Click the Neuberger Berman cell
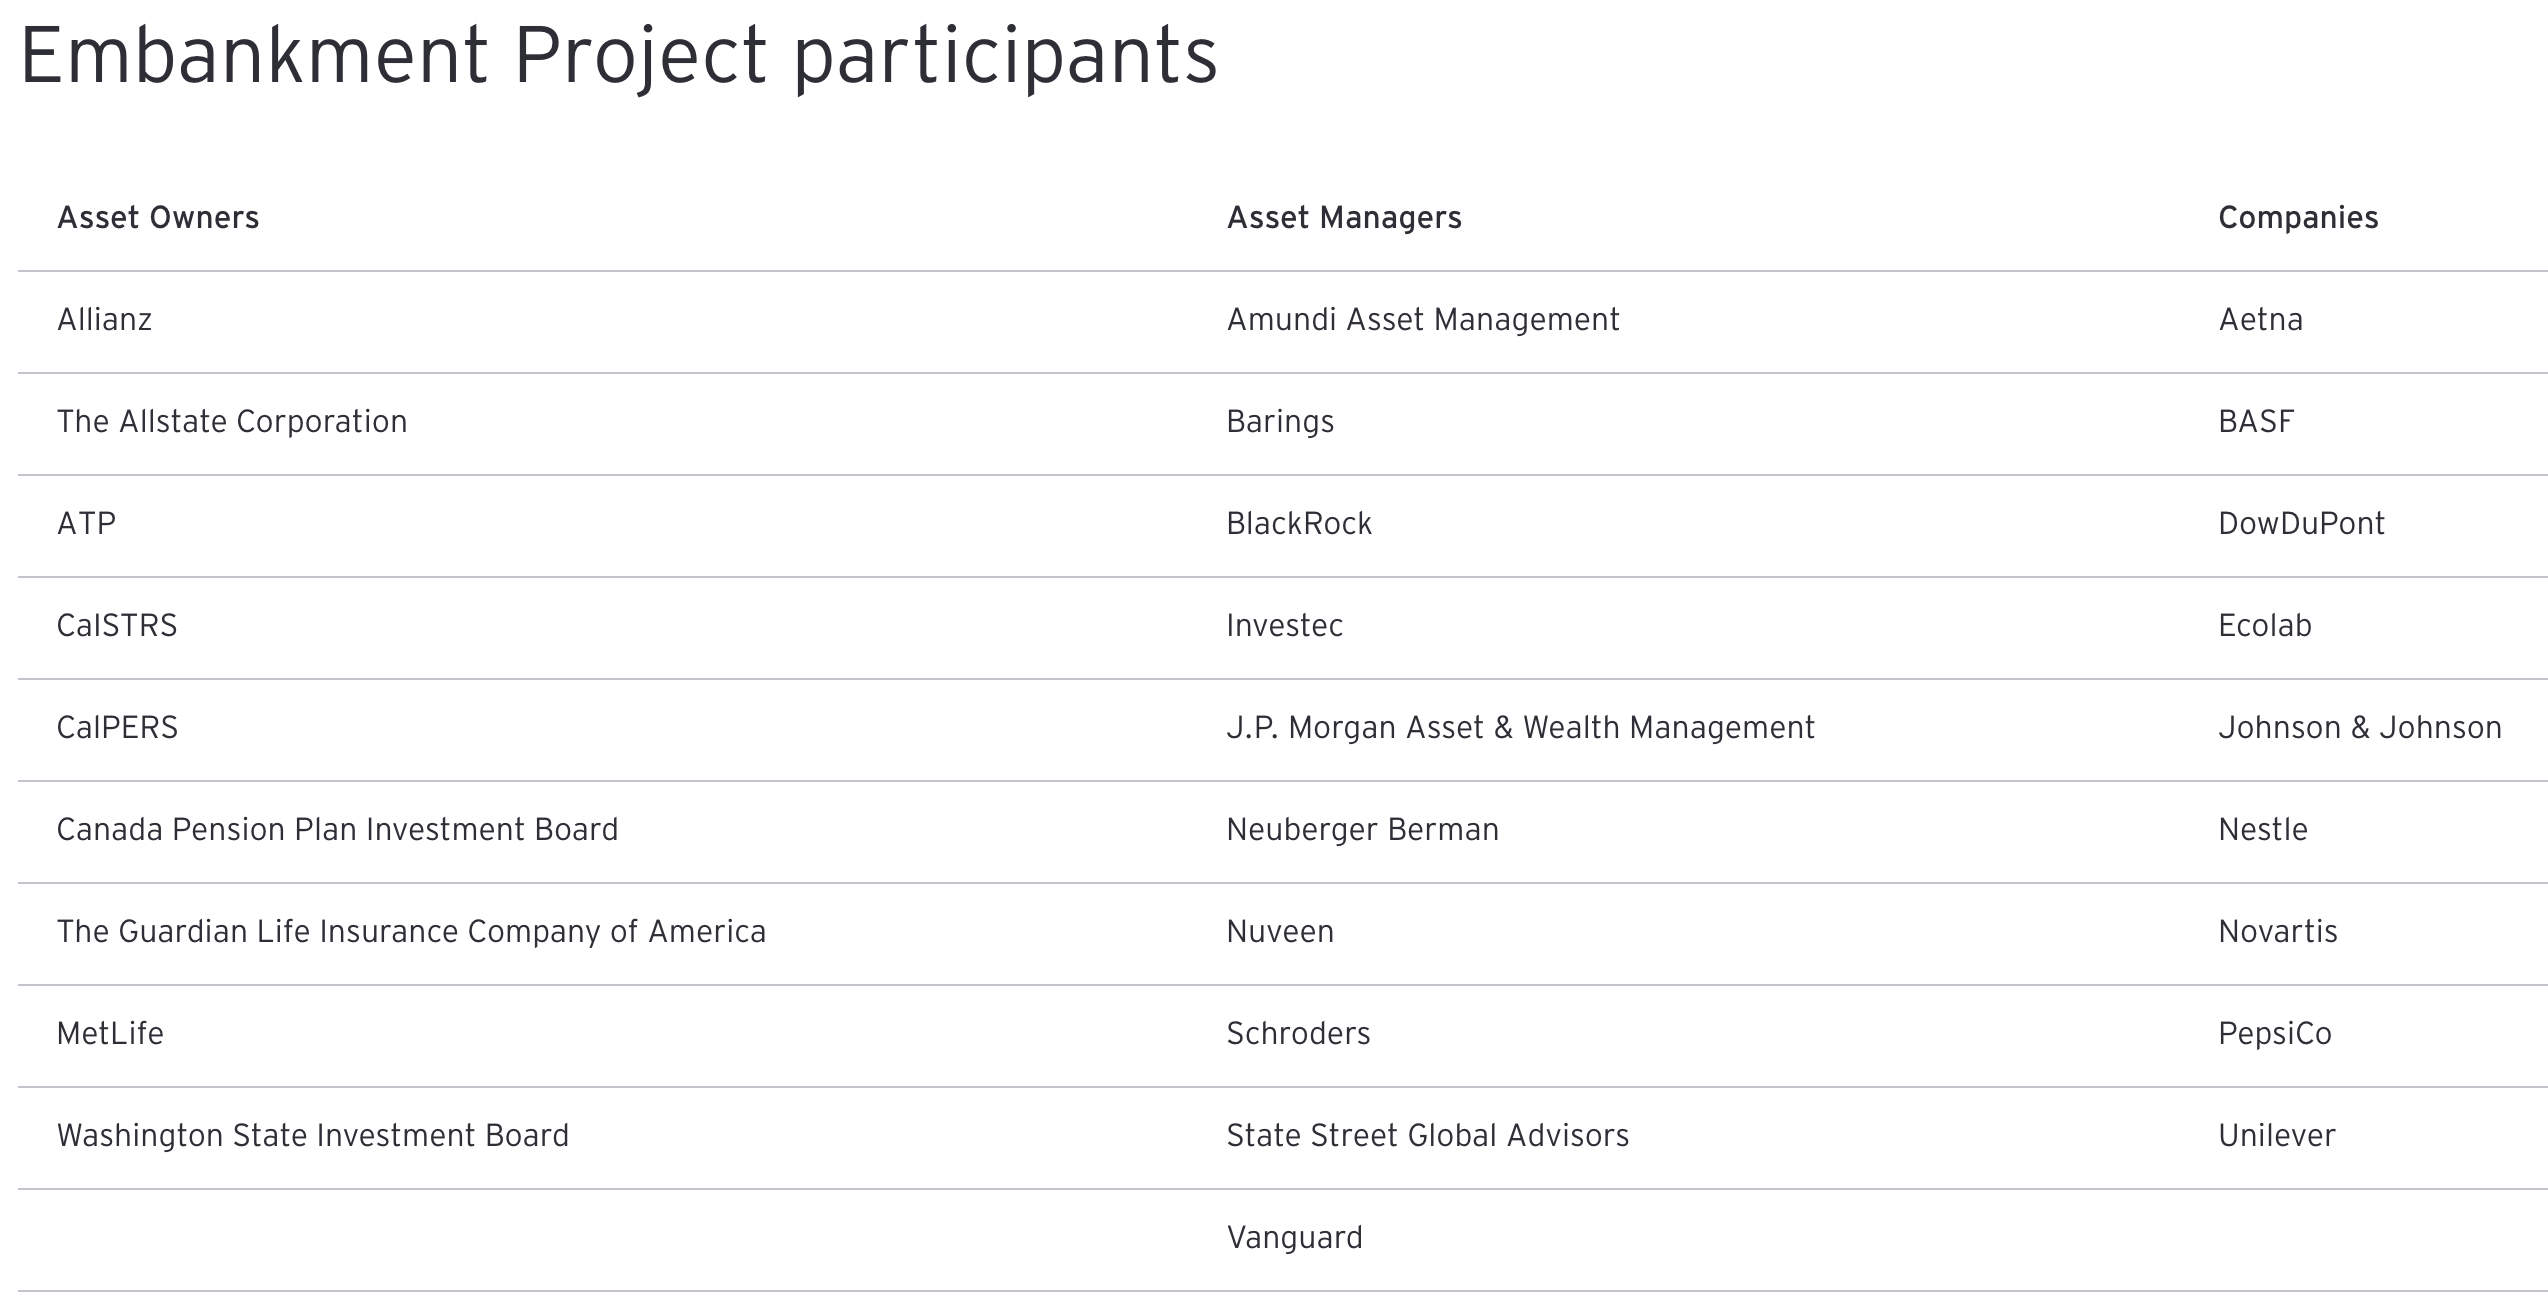The width and height of the screenshot is (2548, 1306). tap(1362, 830)
